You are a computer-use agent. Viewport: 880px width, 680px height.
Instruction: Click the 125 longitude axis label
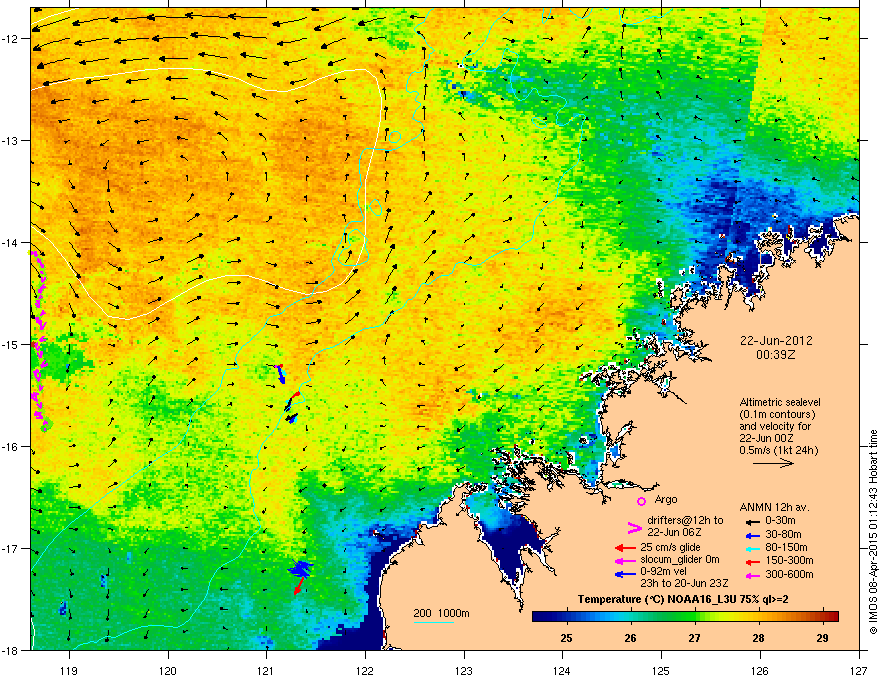661,670
